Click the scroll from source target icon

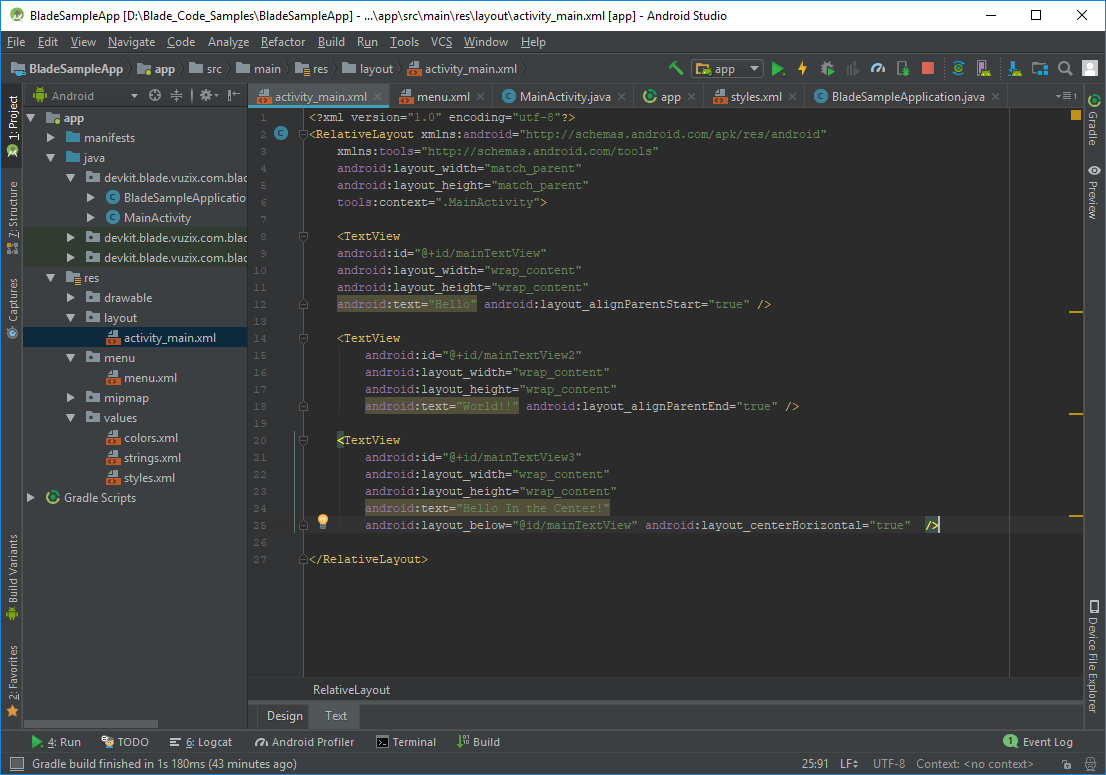(154, 95)
